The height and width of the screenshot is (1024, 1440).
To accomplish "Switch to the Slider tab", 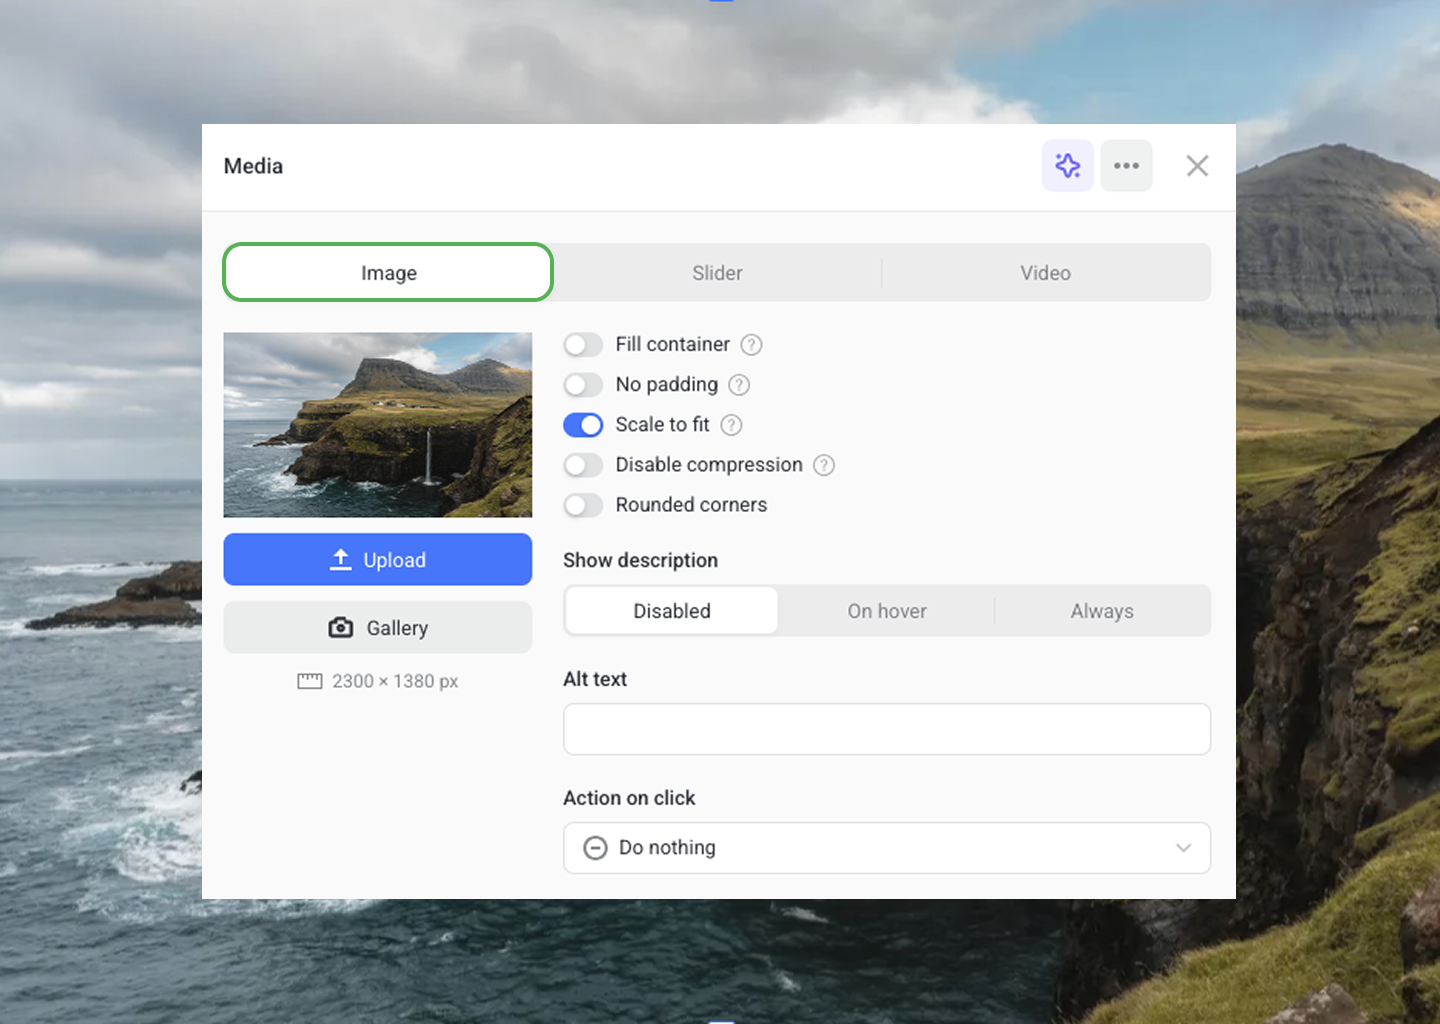I will (717, 273).
